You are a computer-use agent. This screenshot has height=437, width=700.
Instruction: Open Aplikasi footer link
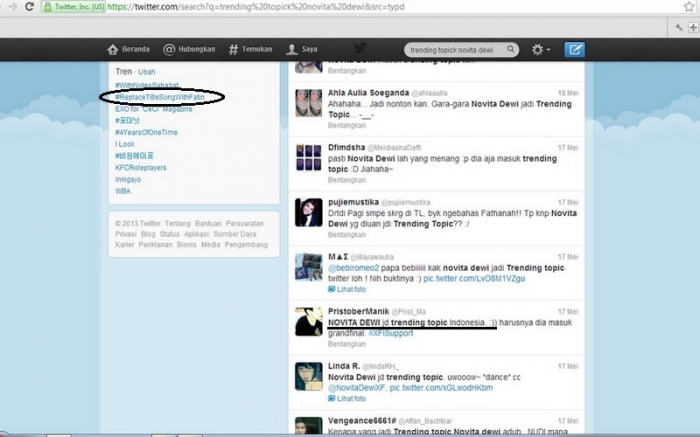(196, 234)
